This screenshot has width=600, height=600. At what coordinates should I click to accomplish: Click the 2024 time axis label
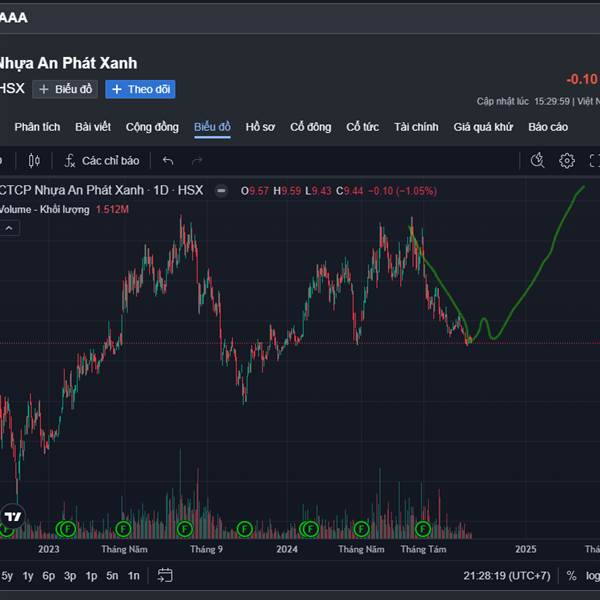click(287, 549)
